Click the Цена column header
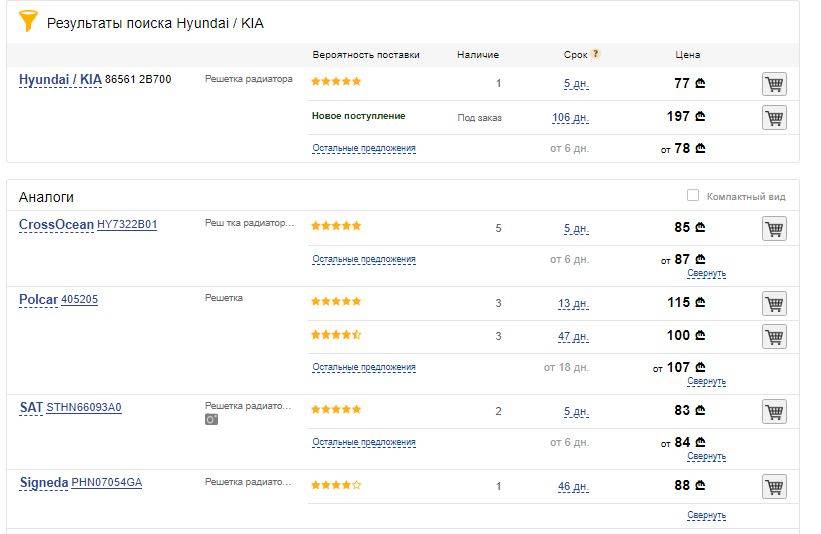Image resolution: width=821 pixels, height=534 pixels. (x=687, y=54)
